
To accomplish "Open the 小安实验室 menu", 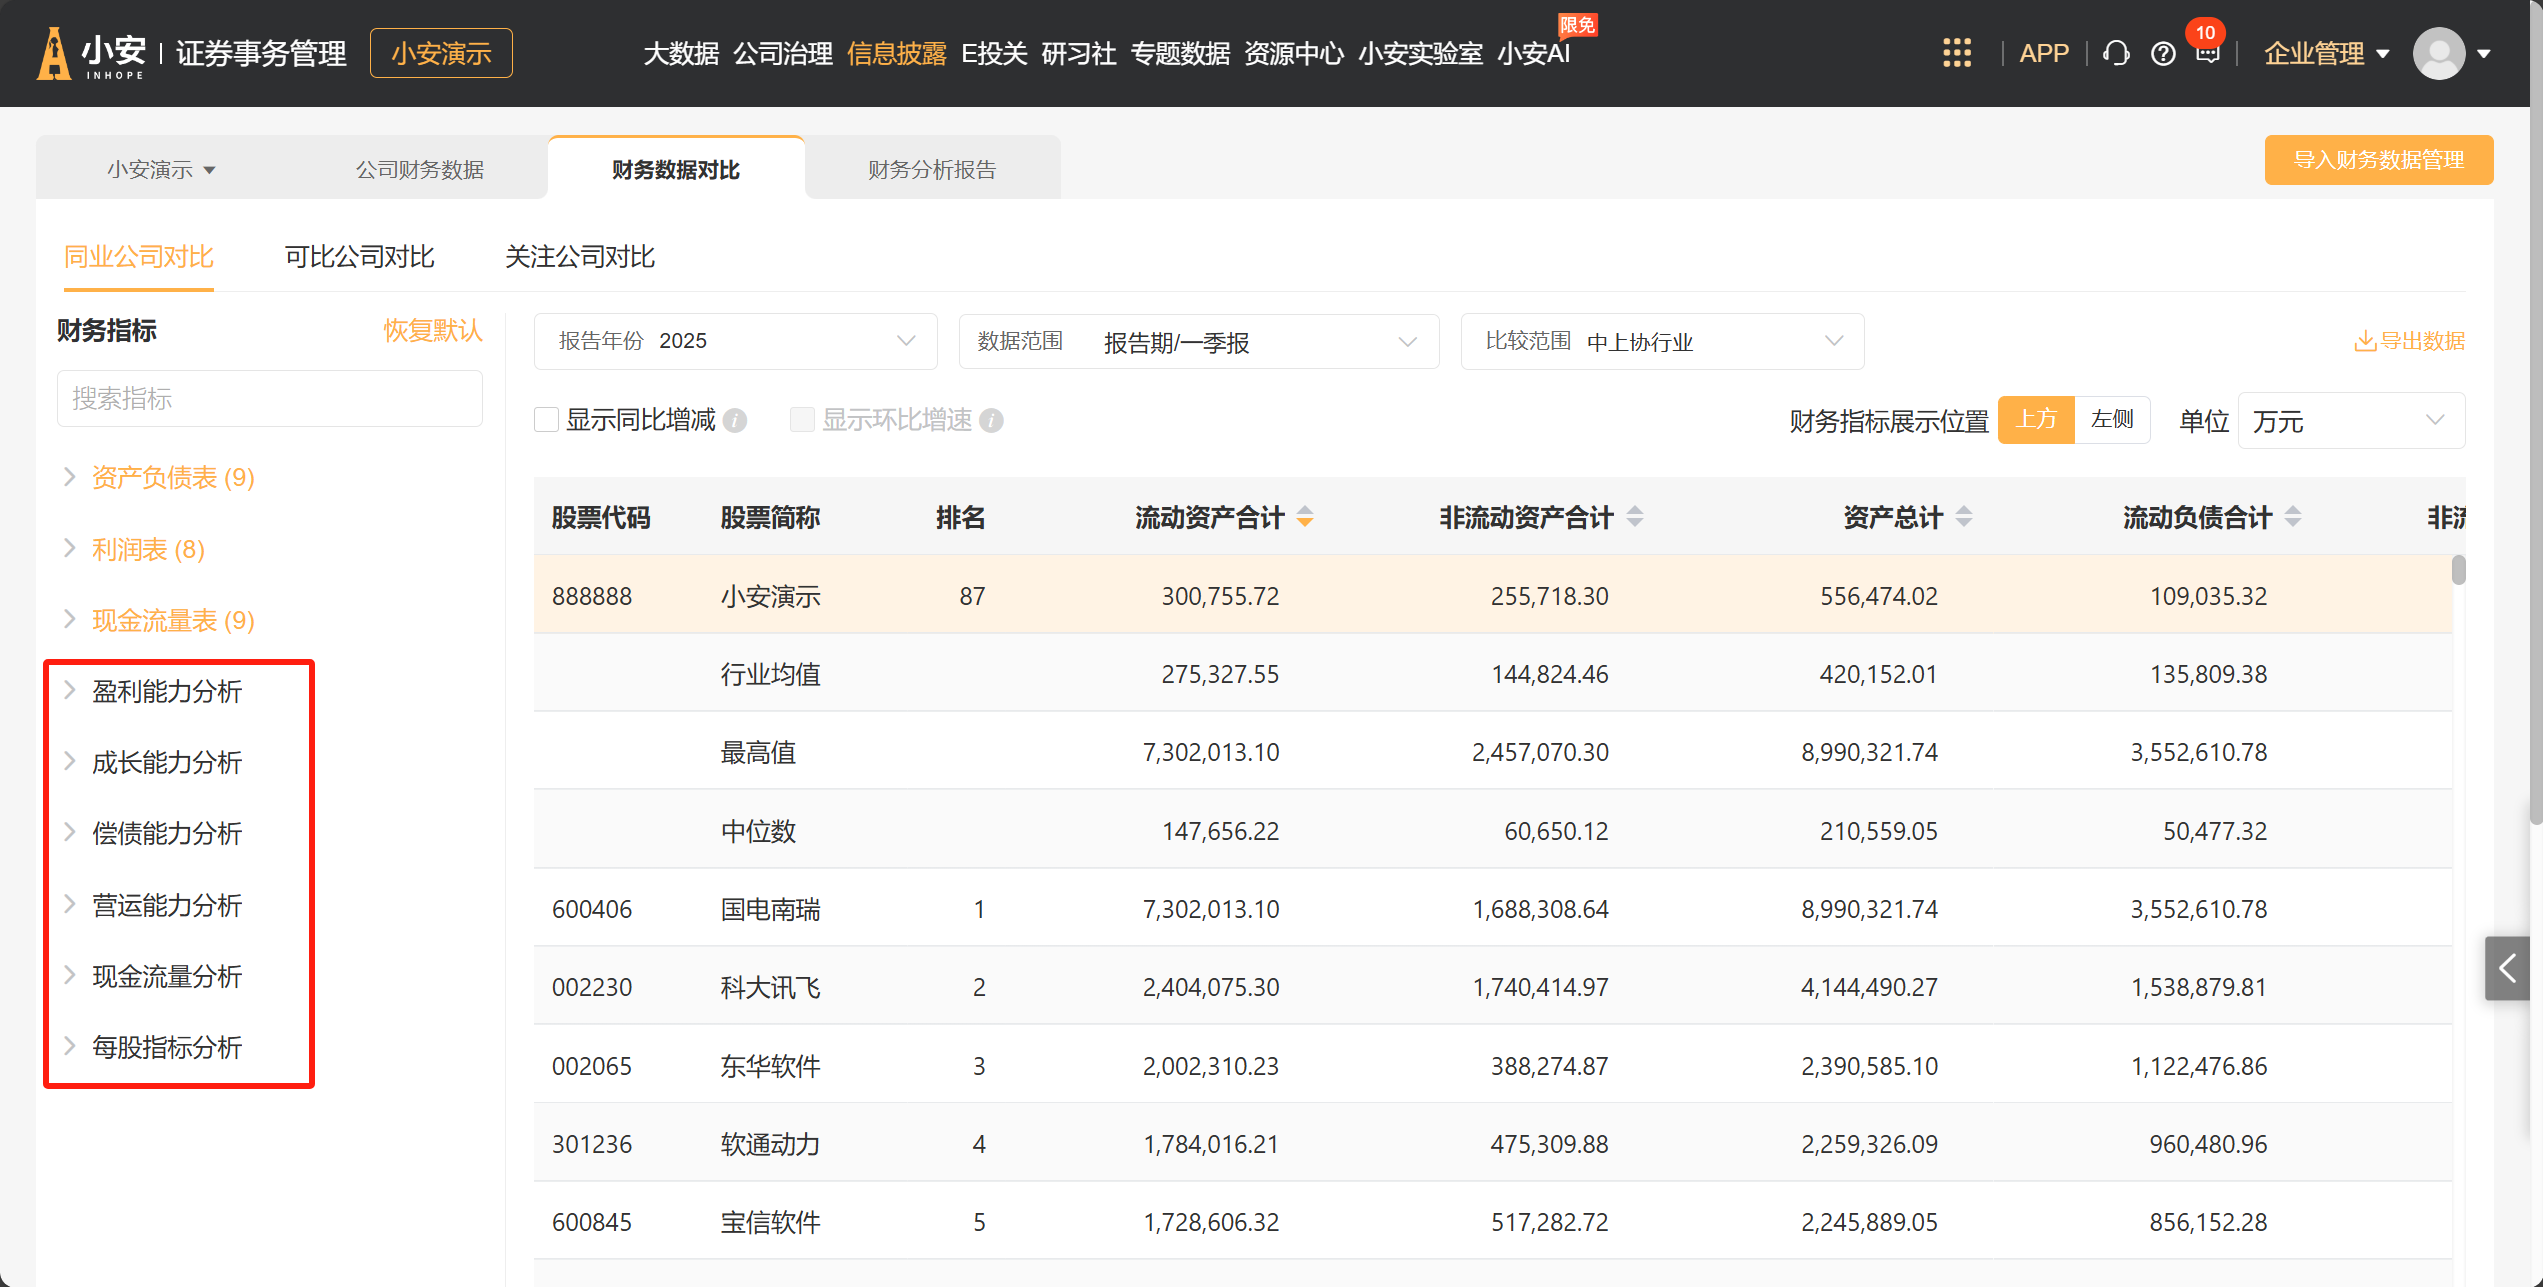I will tap(1420, 54).
